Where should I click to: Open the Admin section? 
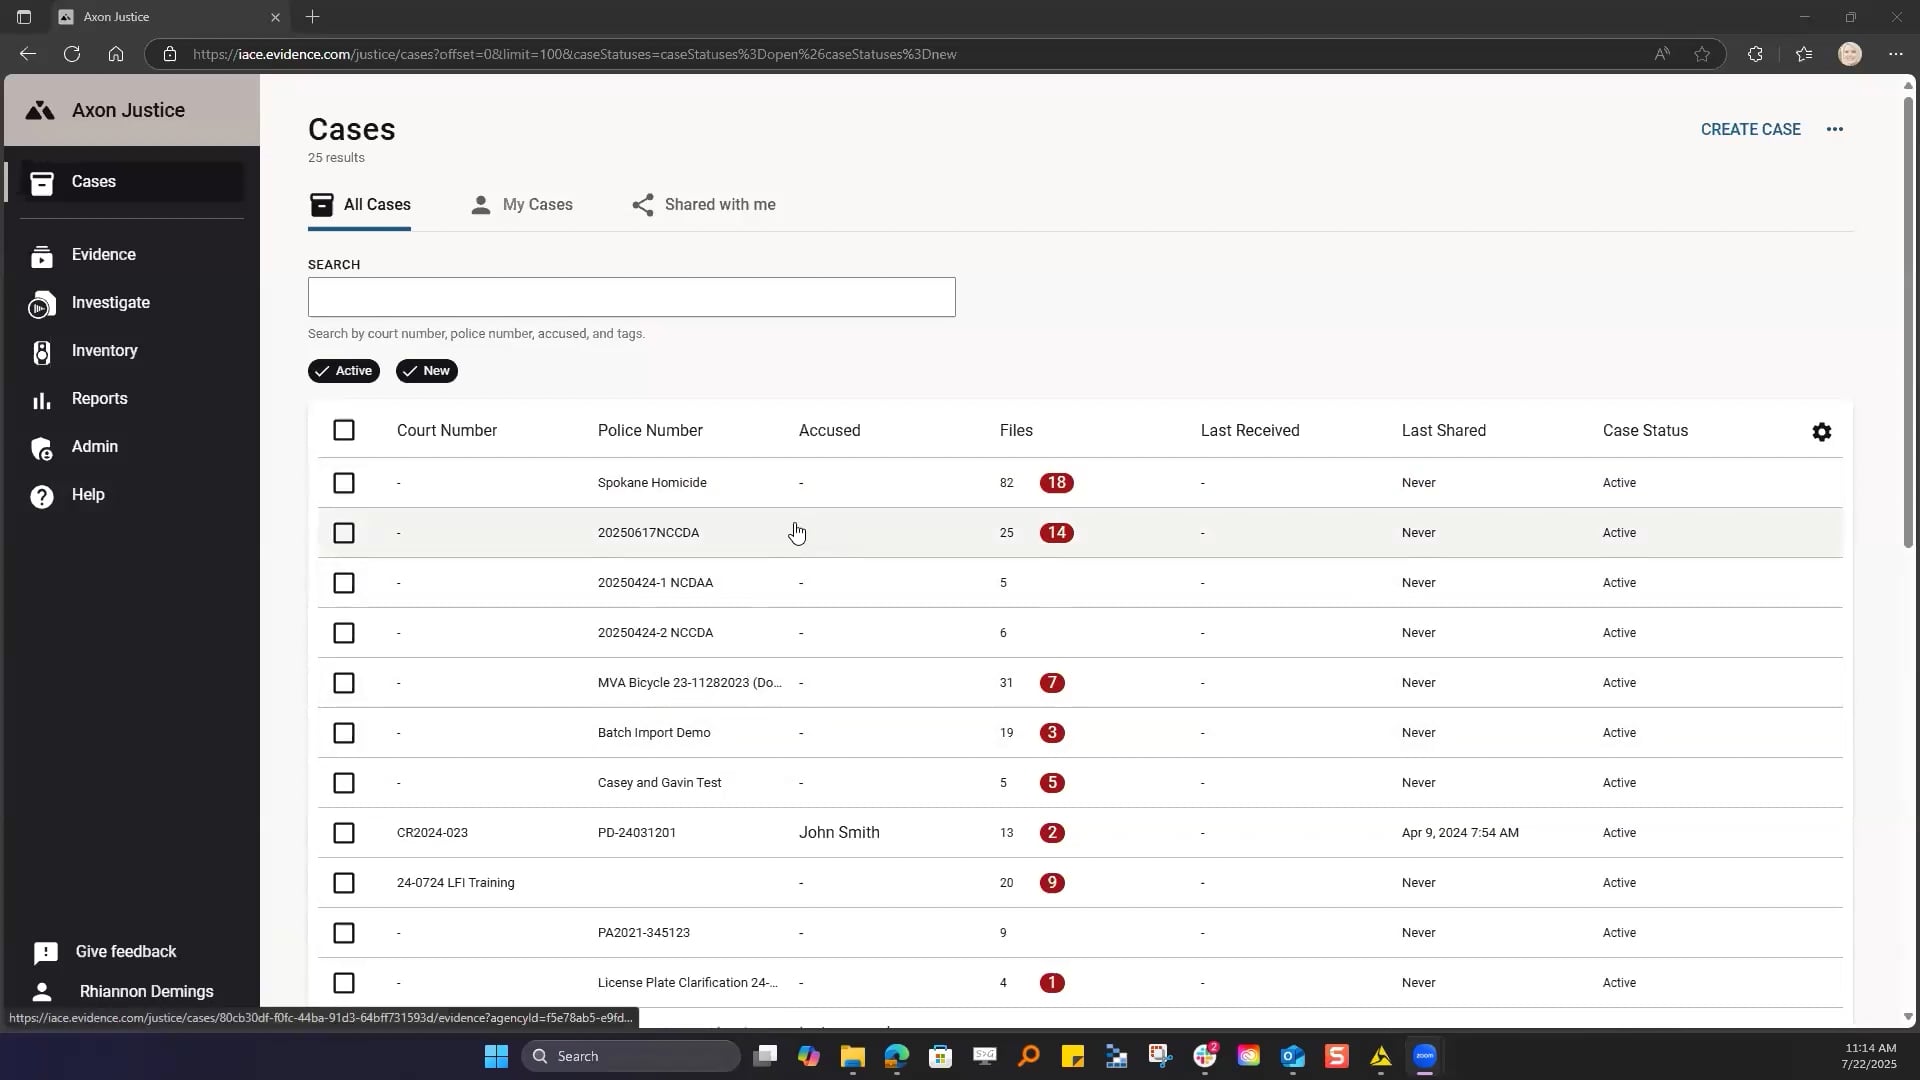pyautogui.click(x=94, y=446)
